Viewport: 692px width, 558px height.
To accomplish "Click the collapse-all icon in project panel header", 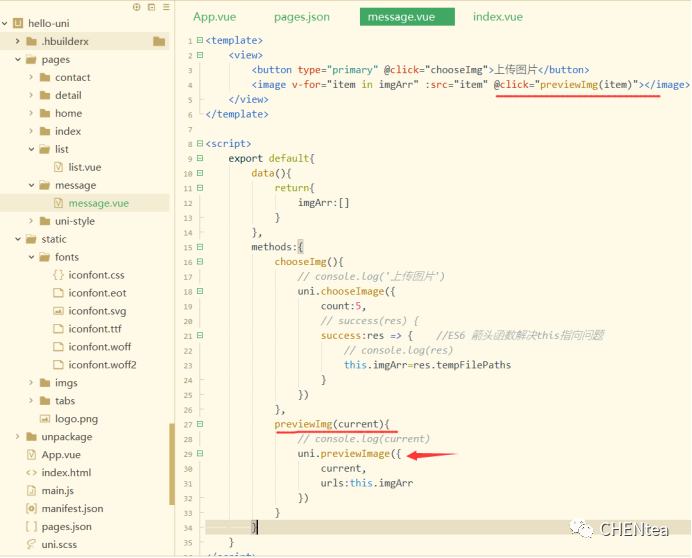I will [x=150, y=7].
